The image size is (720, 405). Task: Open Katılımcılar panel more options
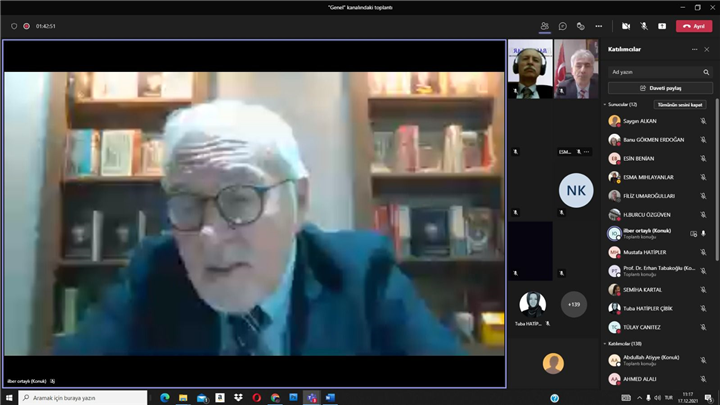click(x=694, y=49)
